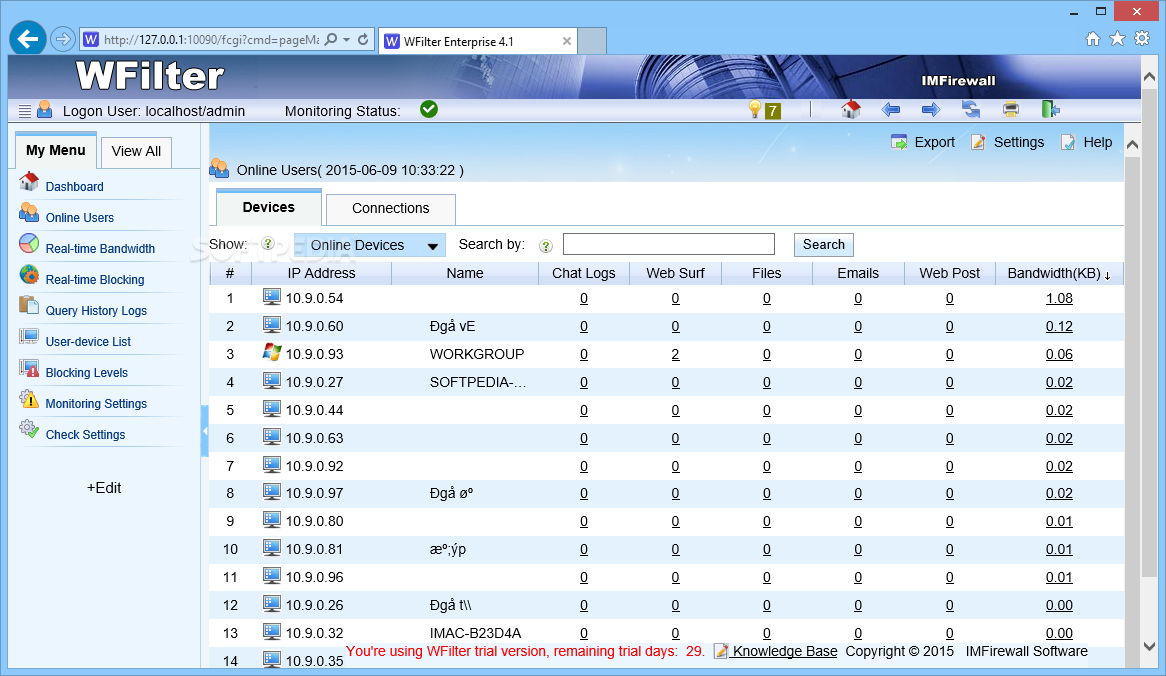This screenshot has width=1166, height=676.
Task: Click the Chat Logs column header
Action: [584, 274]
